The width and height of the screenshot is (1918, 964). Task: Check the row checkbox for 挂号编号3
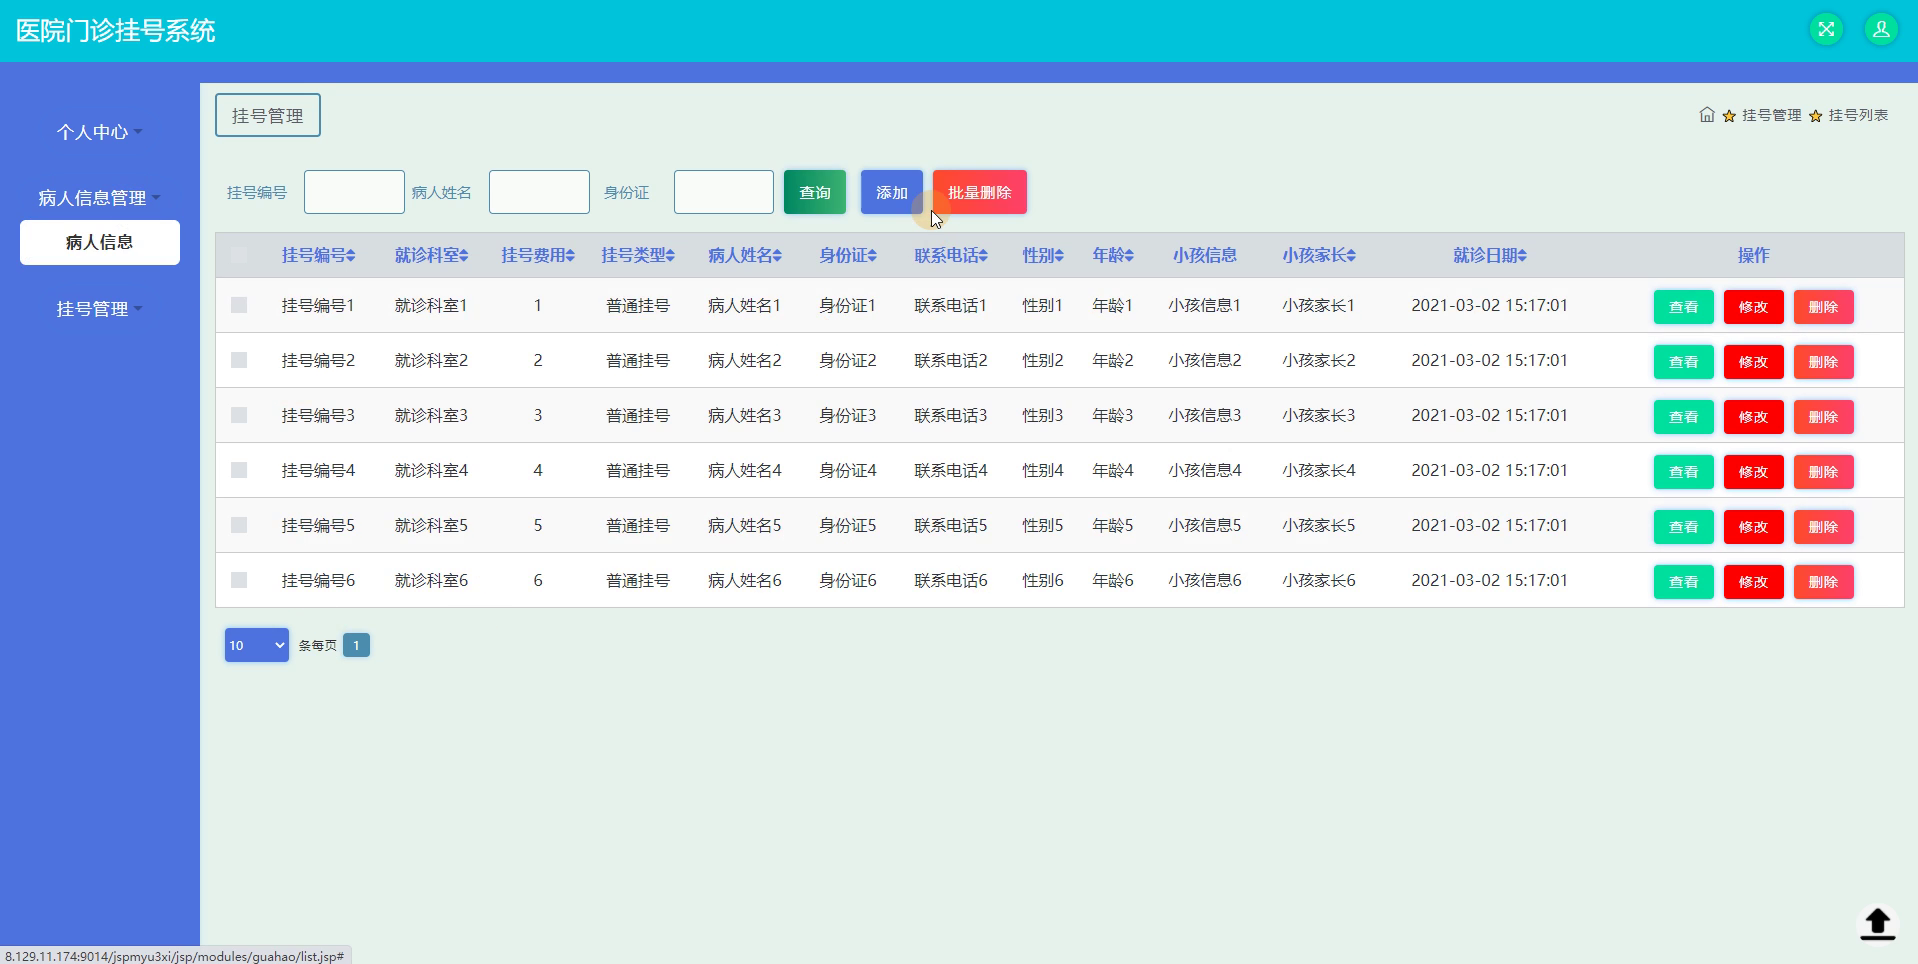pyautogui.click(x=239, y=415)
